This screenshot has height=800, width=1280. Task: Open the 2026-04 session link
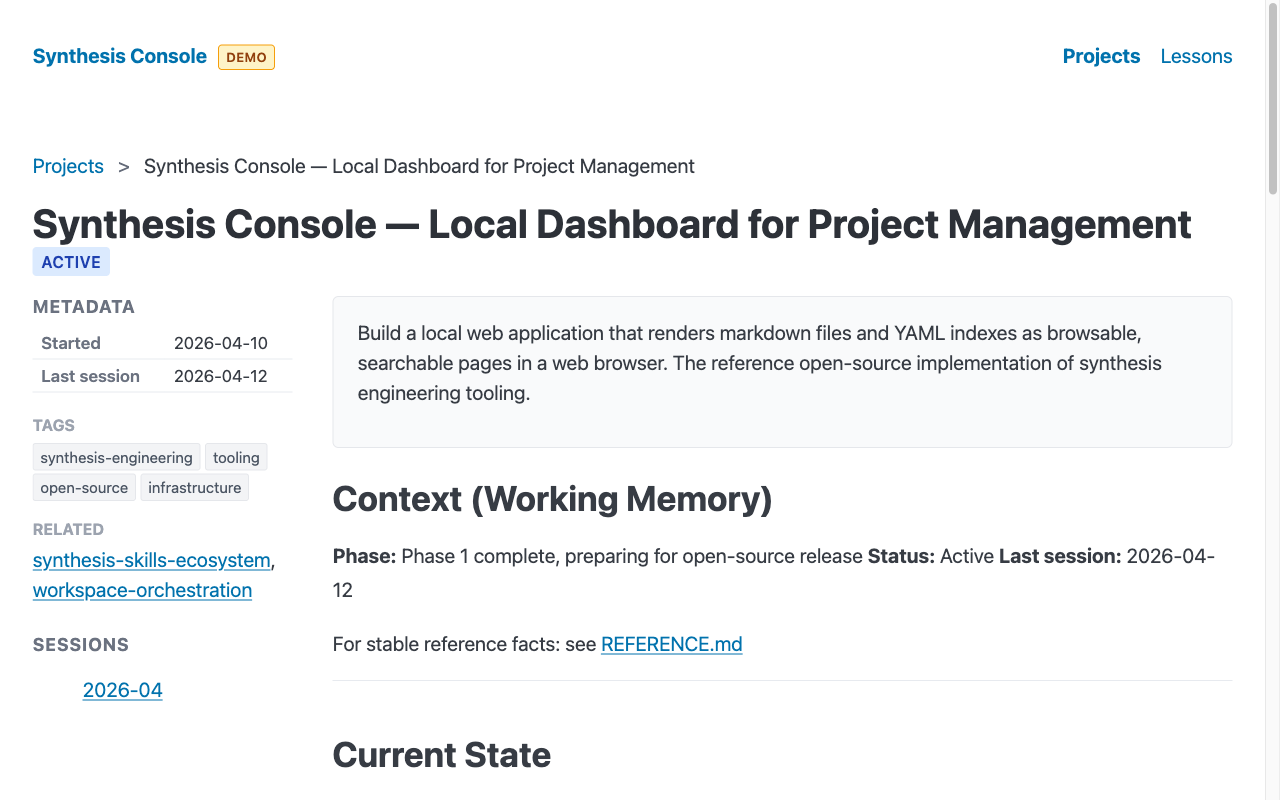point(122,690)
